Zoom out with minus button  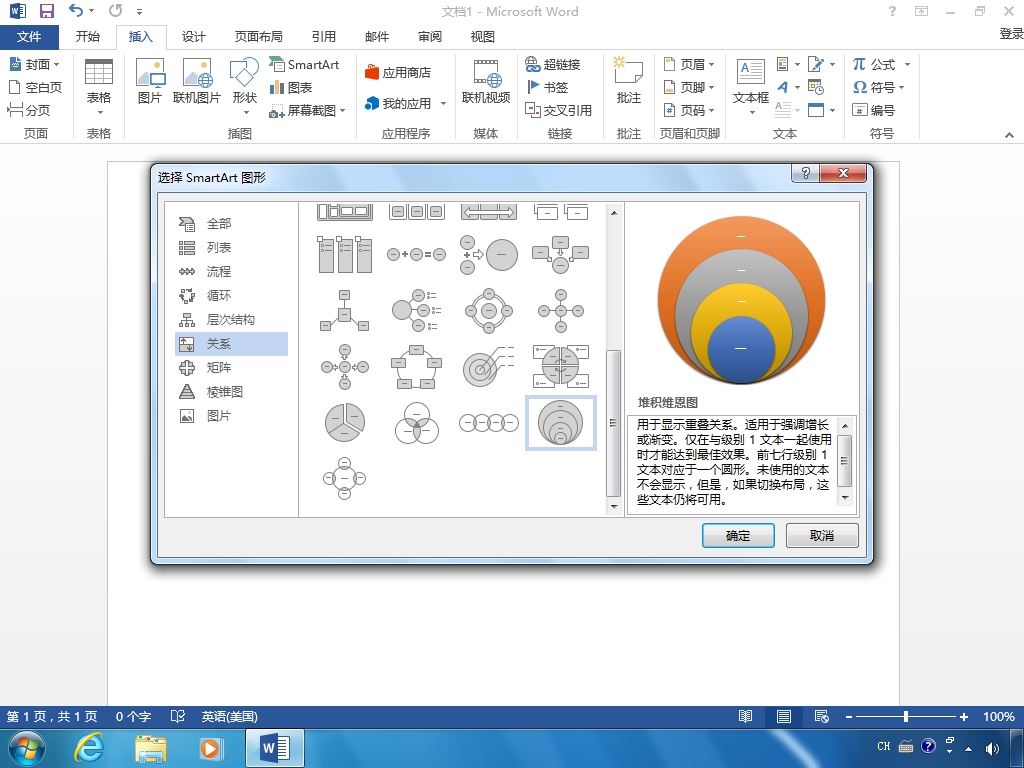(848, 716)
